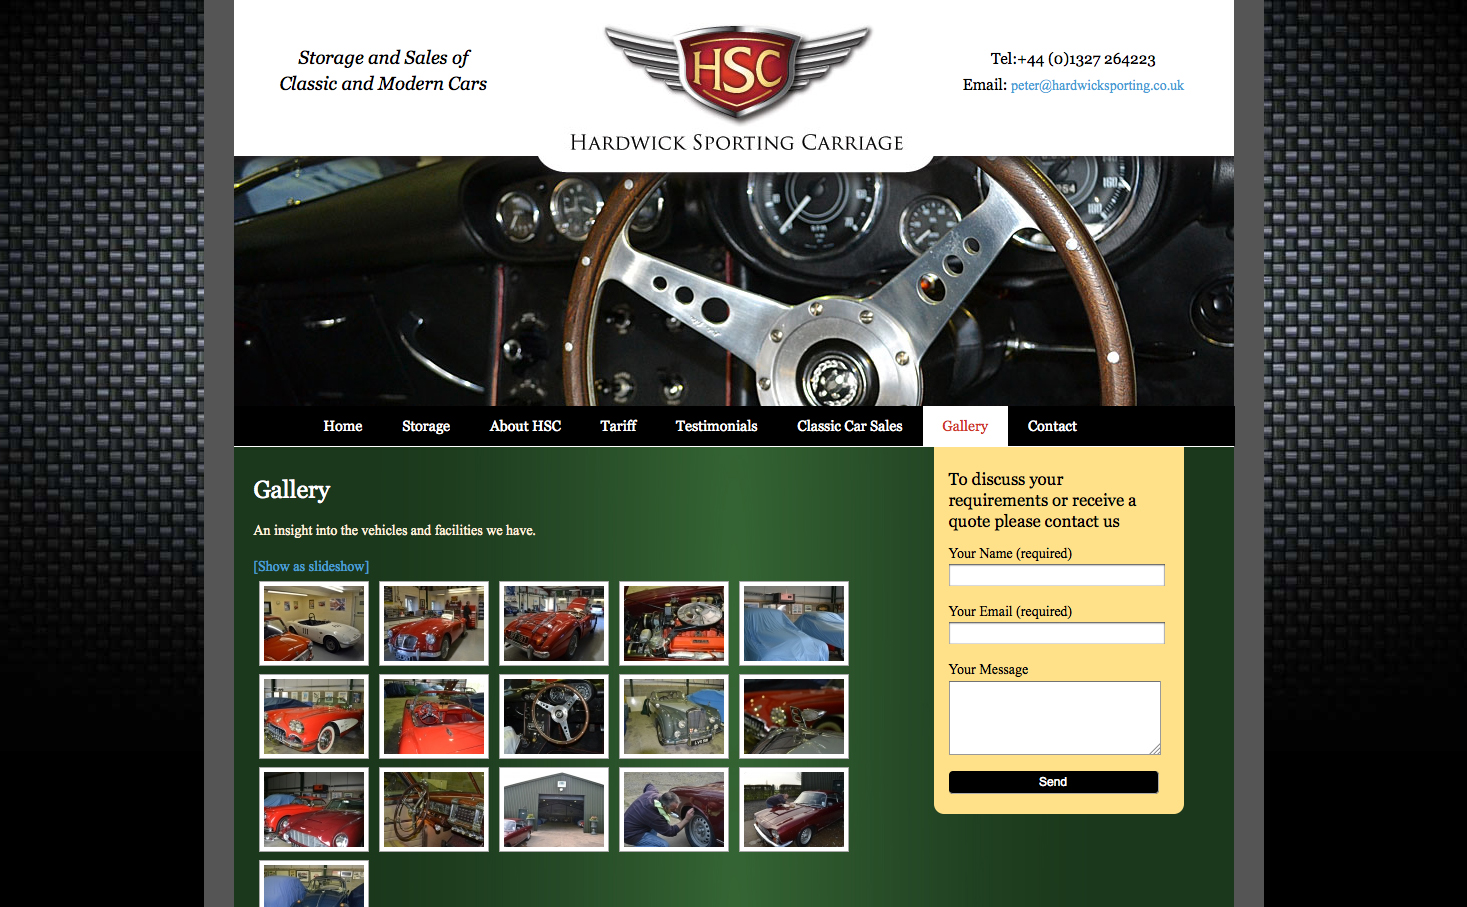This screenshot has width=1467, height=907.
Task: Open the Storage page
Action: coord(425,426)
